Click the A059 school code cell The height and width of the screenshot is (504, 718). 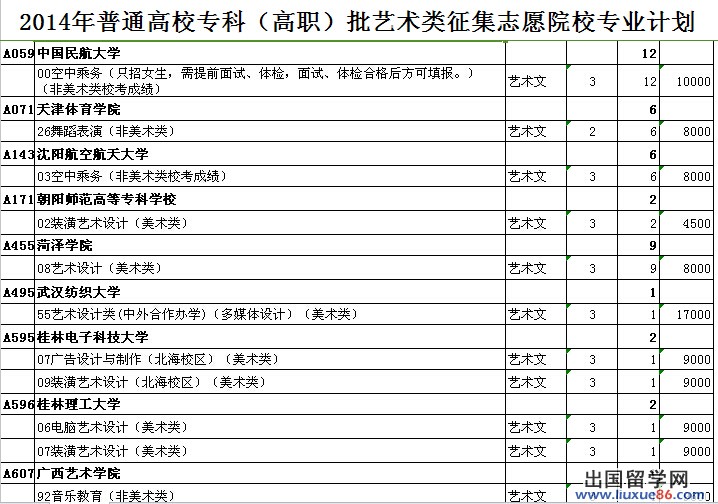[18, 53]
